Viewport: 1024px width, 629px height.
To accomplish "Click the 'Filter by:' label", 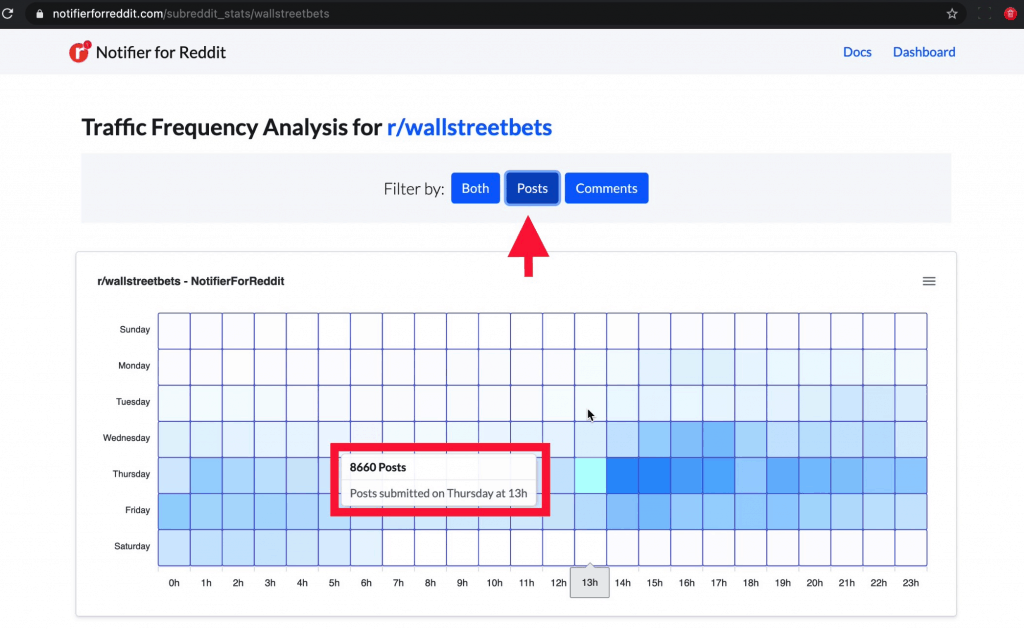I will 413,189.
